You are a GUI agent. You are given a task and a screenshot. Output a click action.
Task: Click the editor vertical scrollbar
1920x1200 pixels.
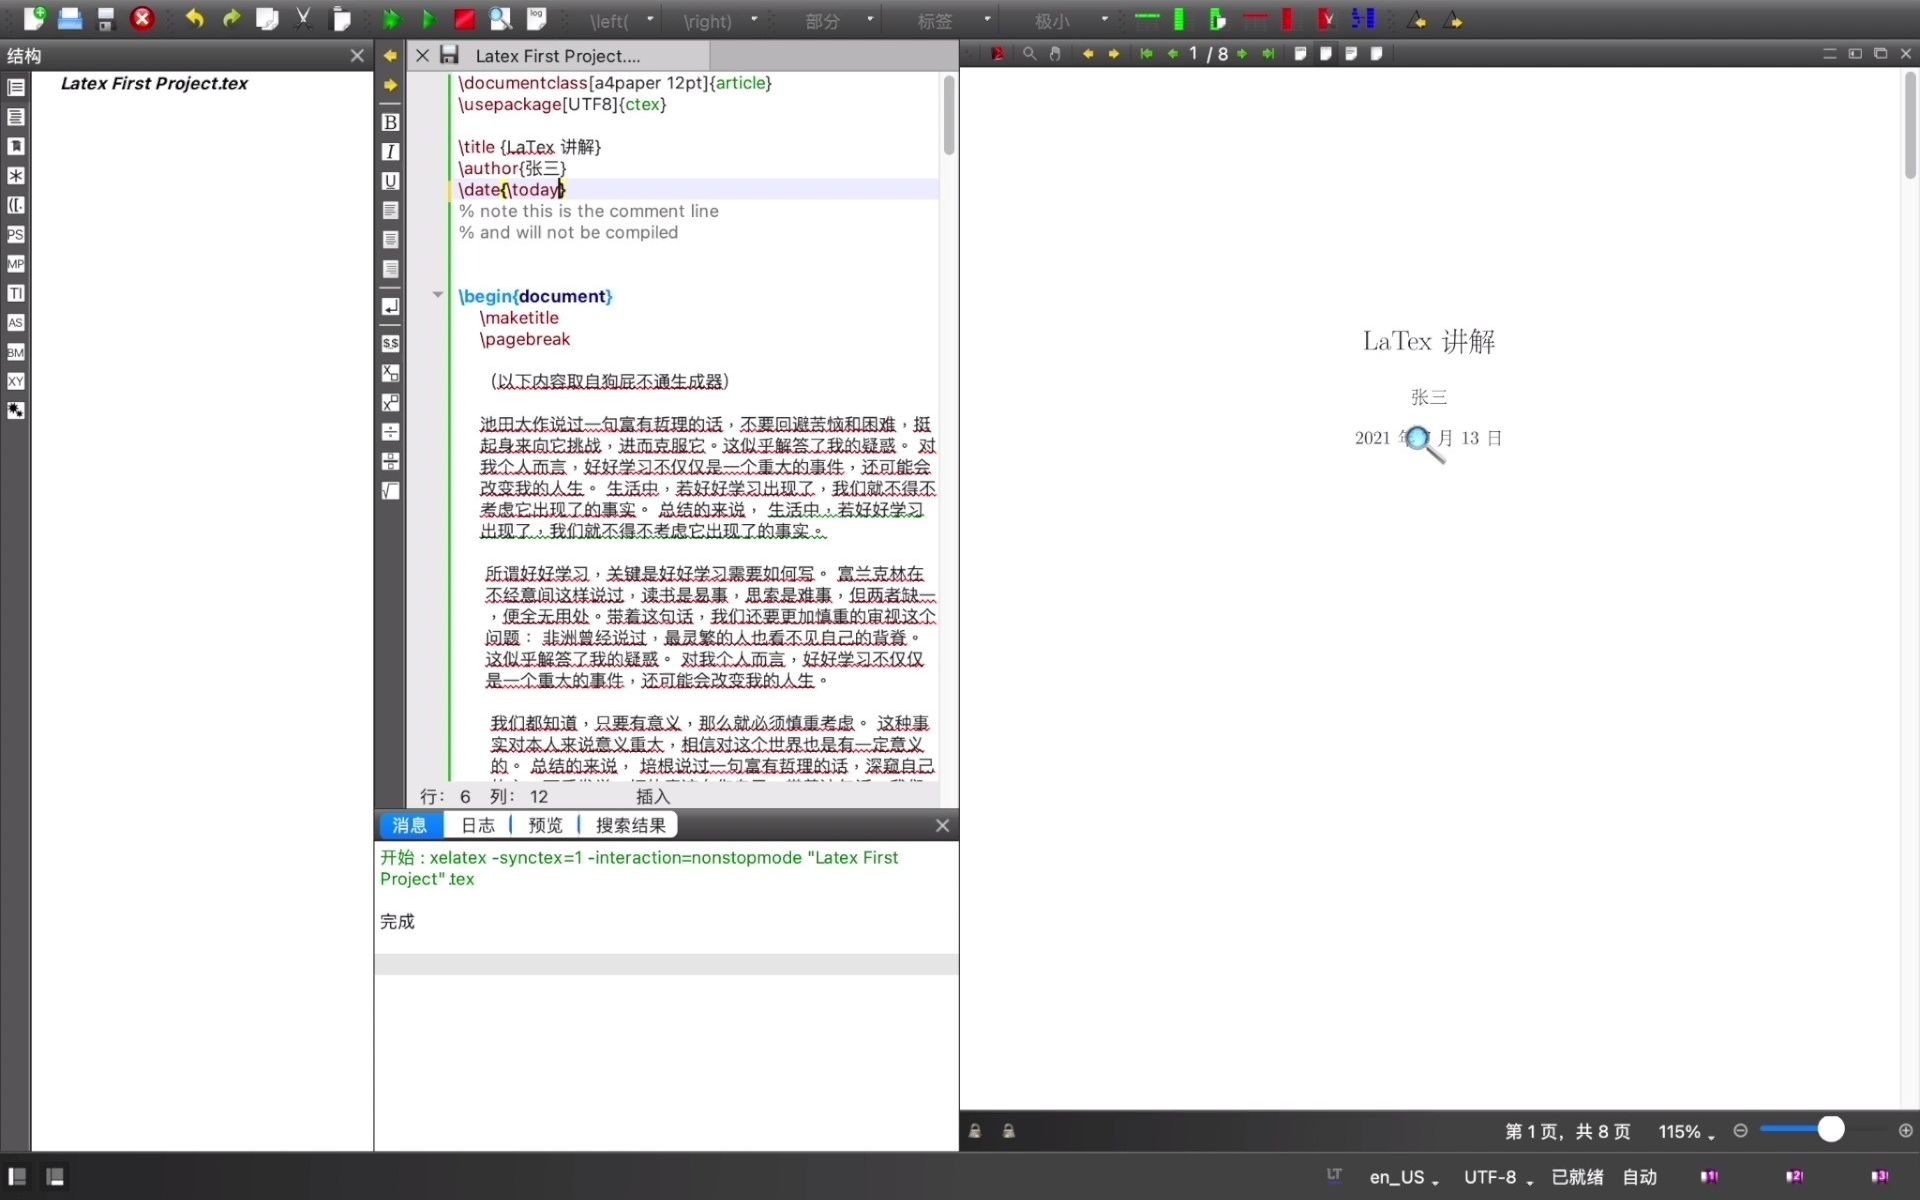(x=948, y=115)
